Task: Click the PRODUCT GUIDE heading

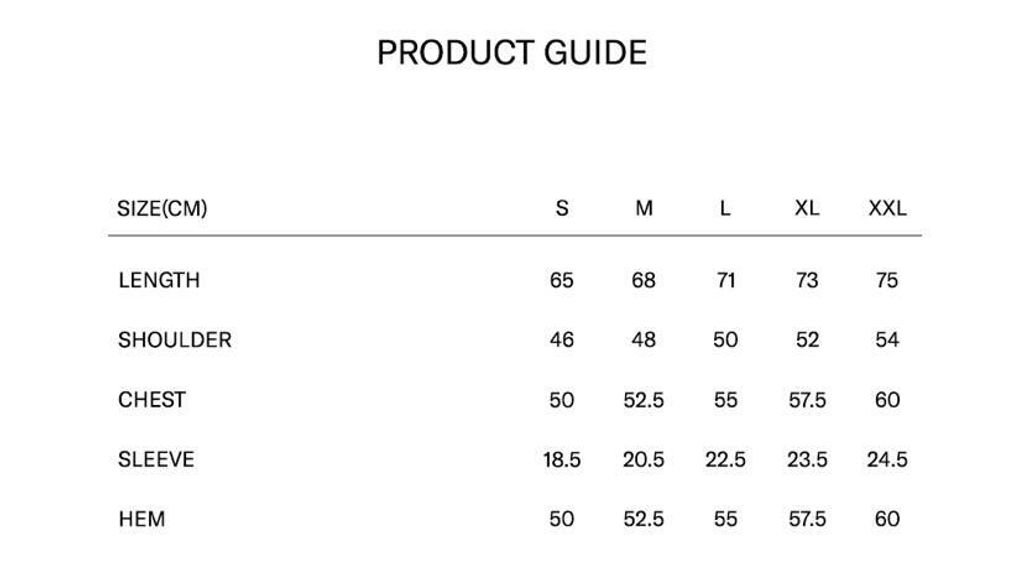Action: pyautogui.click(x=512, y=53)
